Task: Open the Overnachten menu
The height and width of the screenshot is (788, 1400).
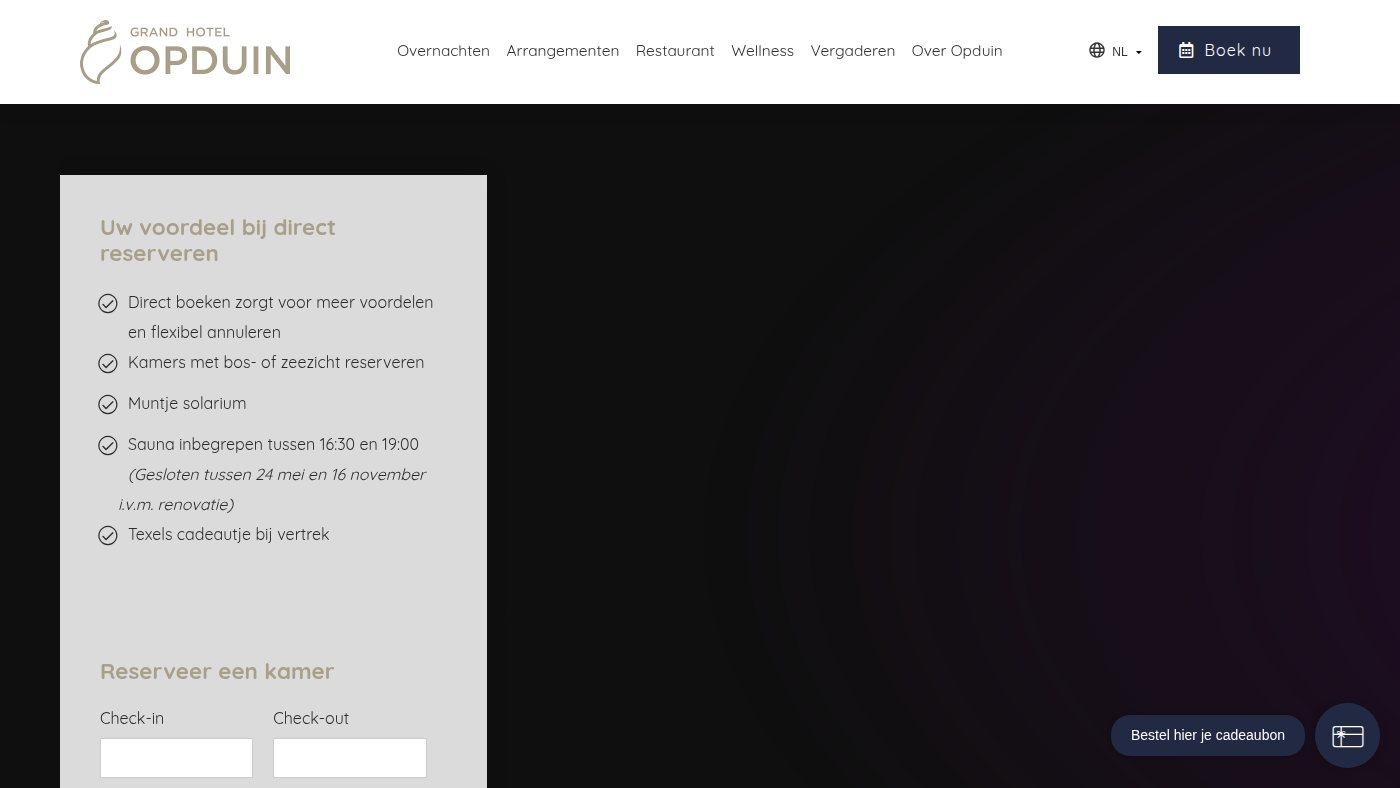Action: (x=443, y=51)
